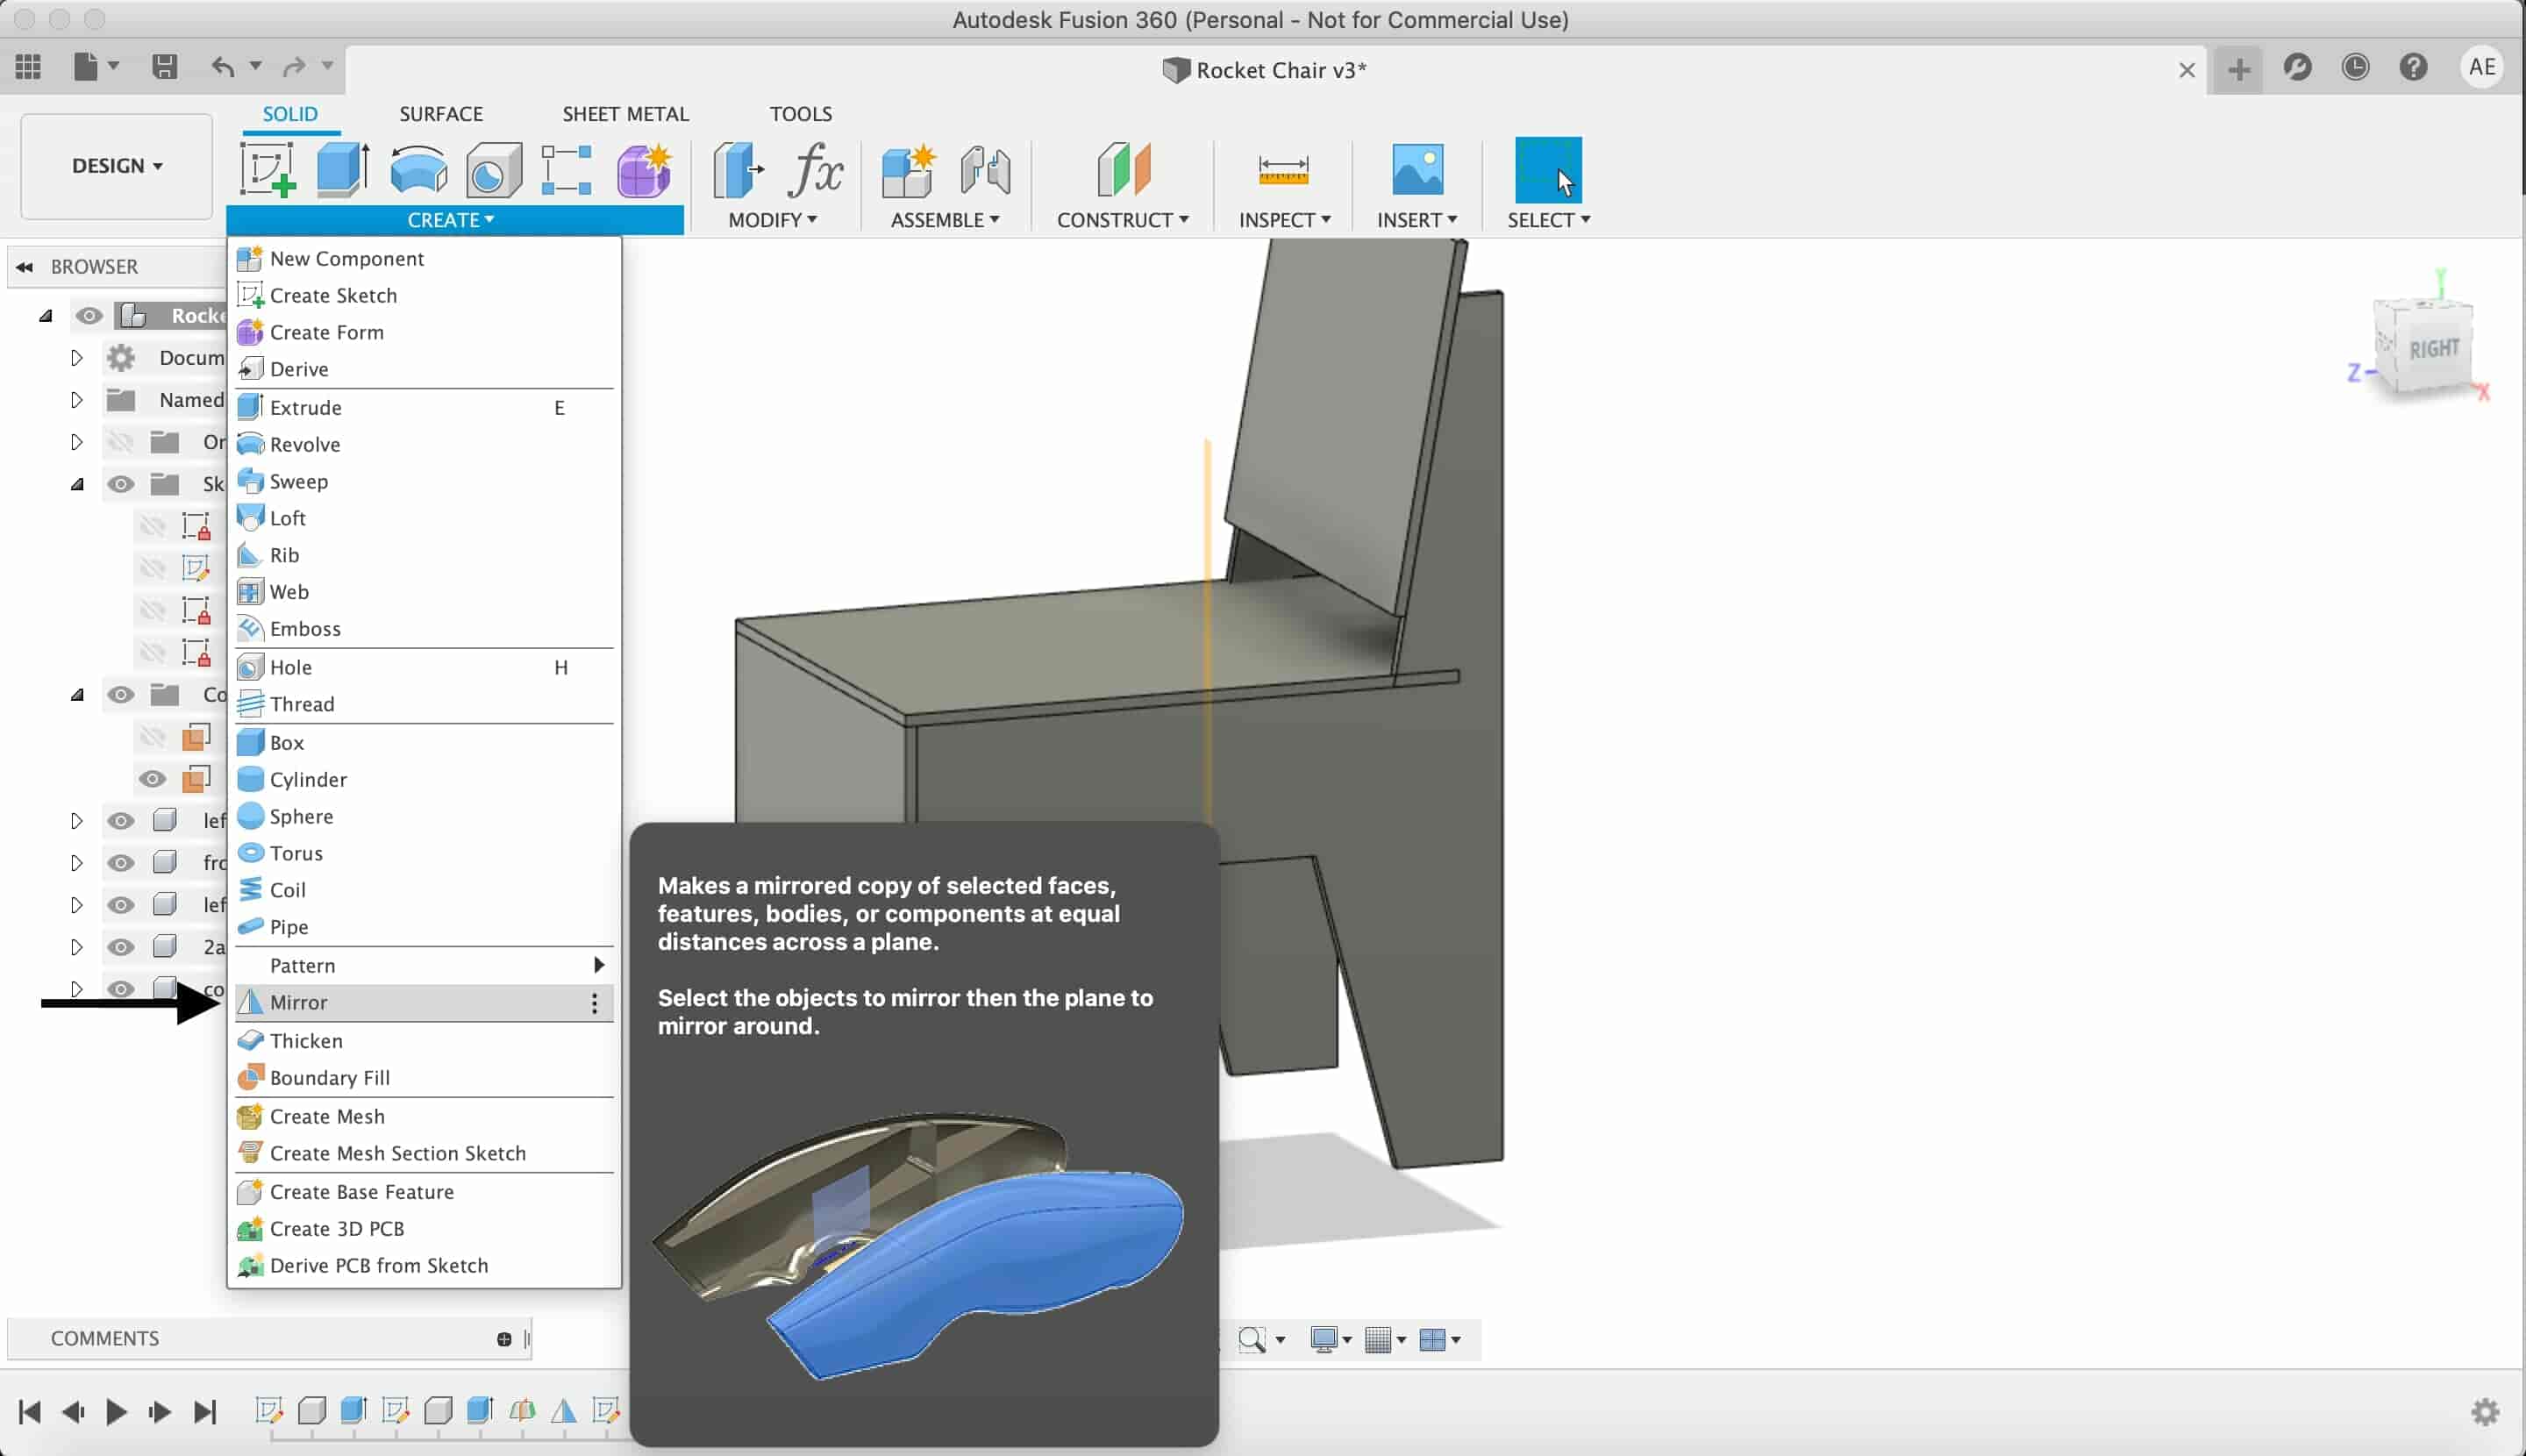This screenshot has height=1456, width=2526.
Task: Click the Offset Plane icon in Construct
Action: (x=1123, y=169)
